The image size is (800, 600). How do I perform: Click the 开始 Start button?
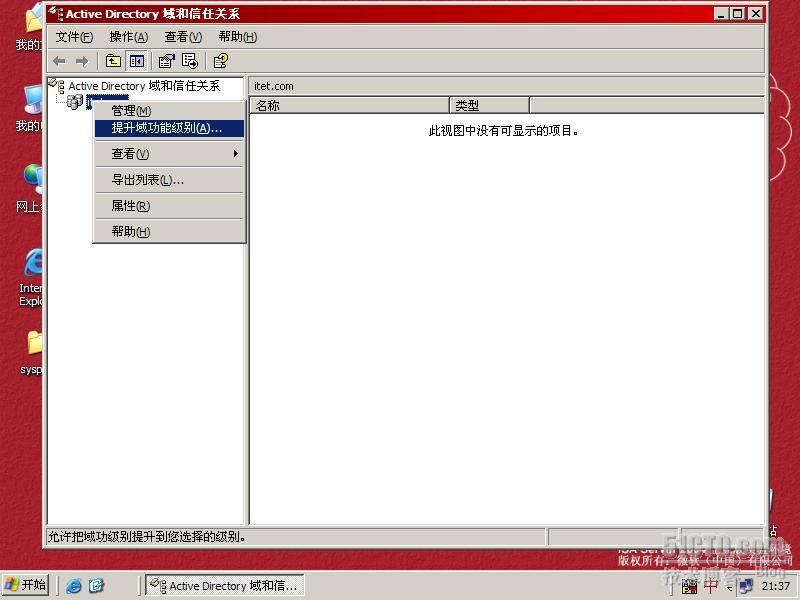[x=26, y=585]
